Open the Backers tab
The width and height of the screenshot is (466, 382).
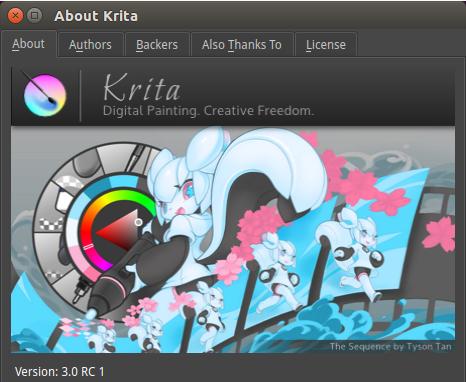(157, 45)
